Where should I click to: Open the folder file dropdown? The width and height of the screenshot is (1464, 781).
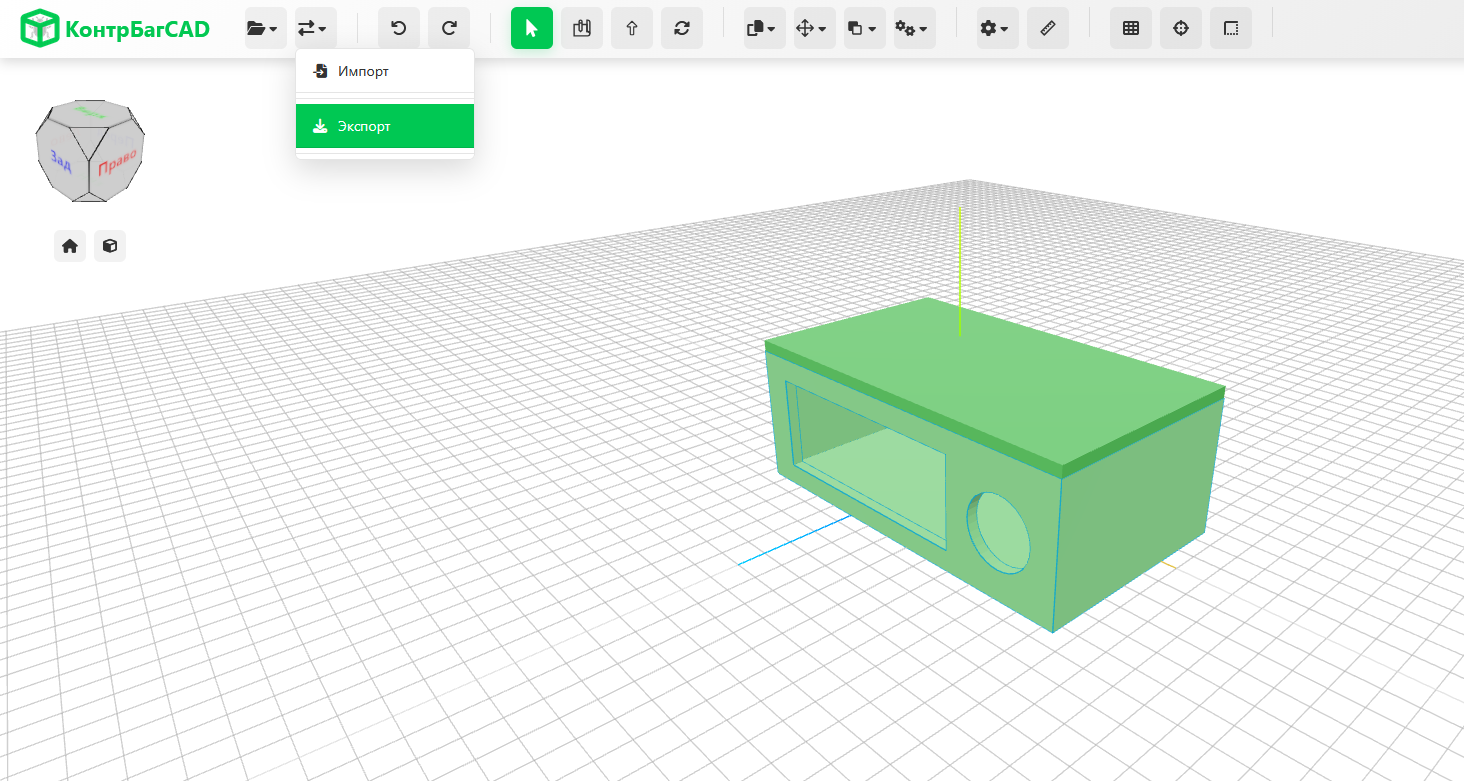265,29
